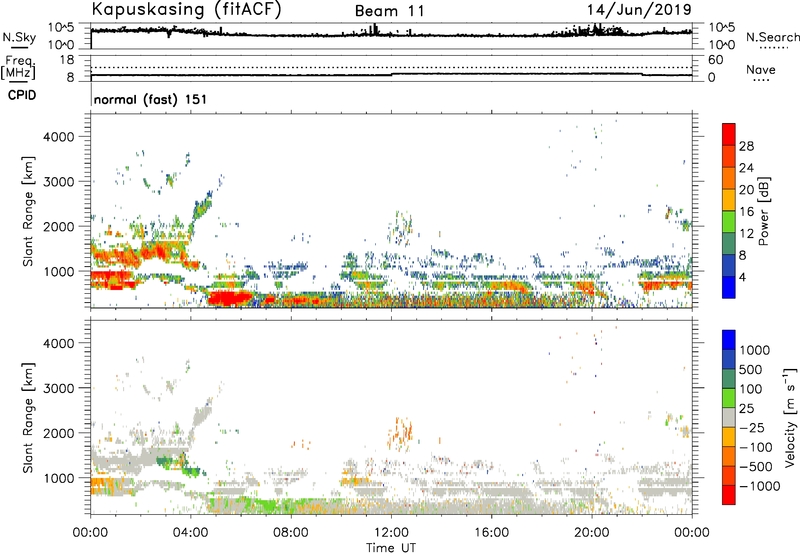
Task: Click the gray band of Velocity colorbar
Action: (729, 418)
